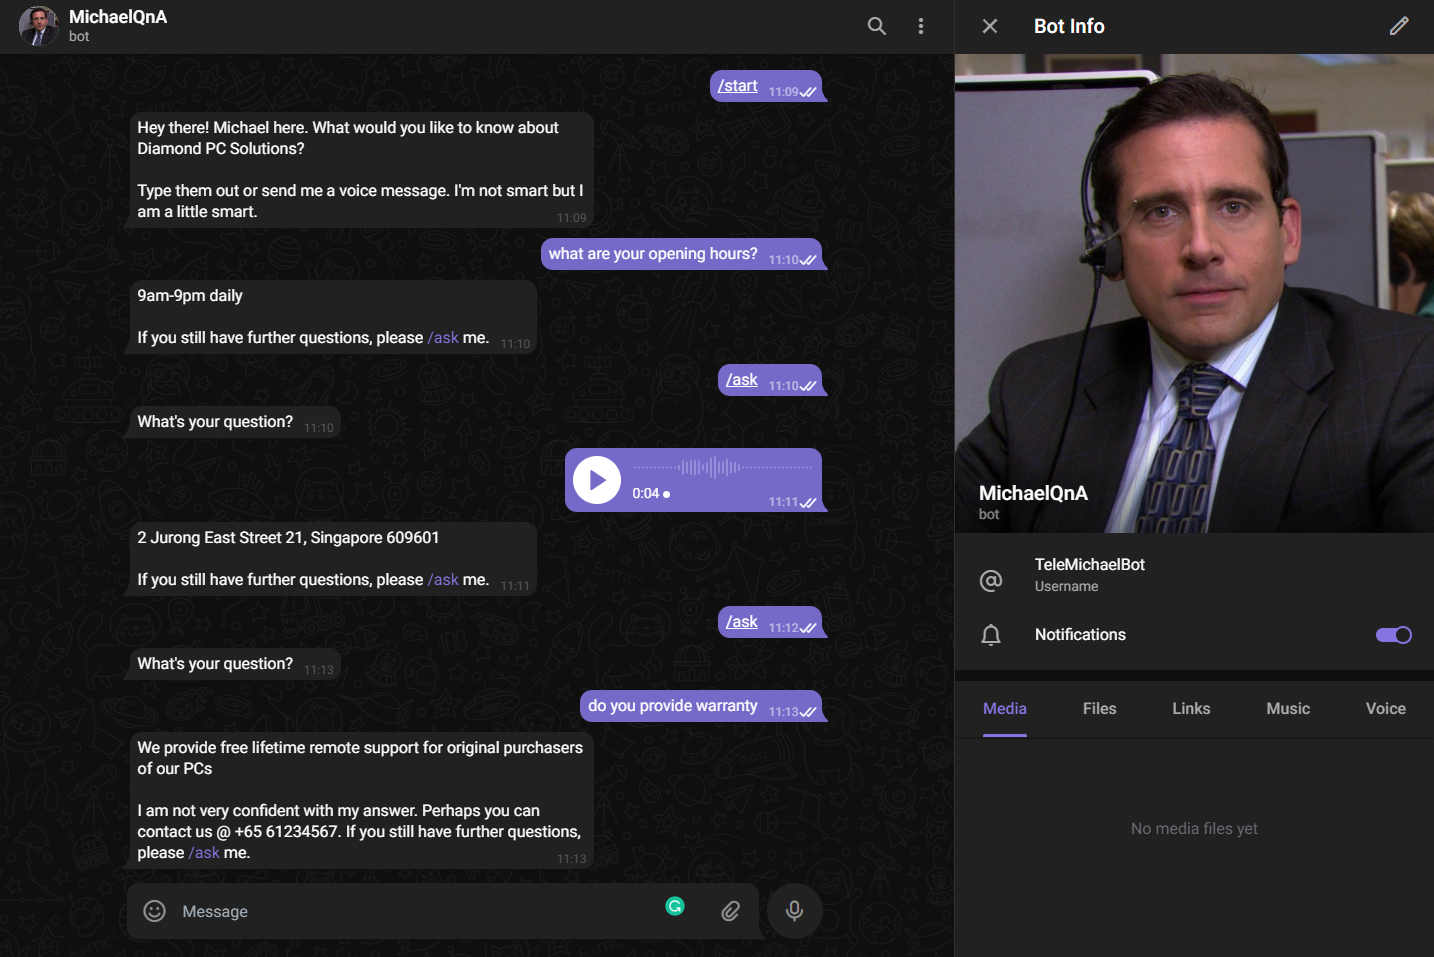Record a voice message with the microphone icon
Viewport: 1434px width, 957px height.
794,911
